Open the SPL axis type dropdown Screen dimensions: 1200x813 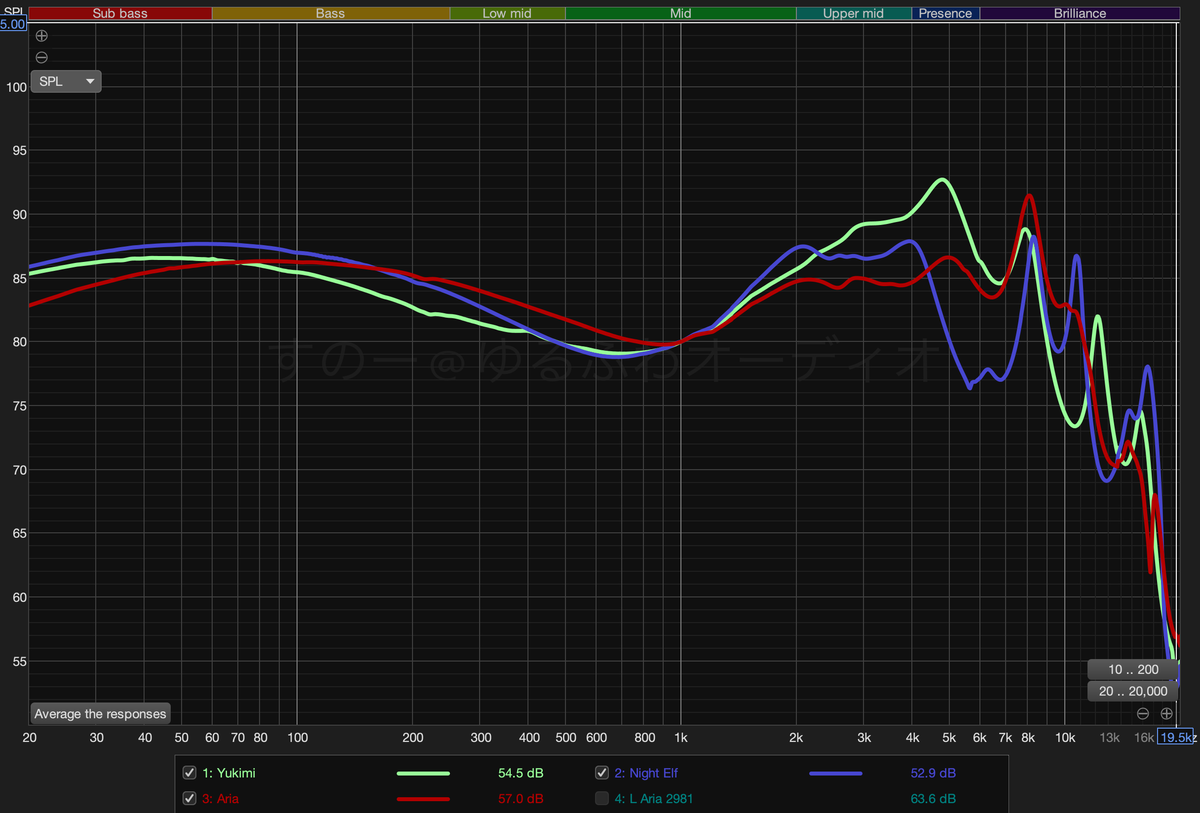[66, 81]
